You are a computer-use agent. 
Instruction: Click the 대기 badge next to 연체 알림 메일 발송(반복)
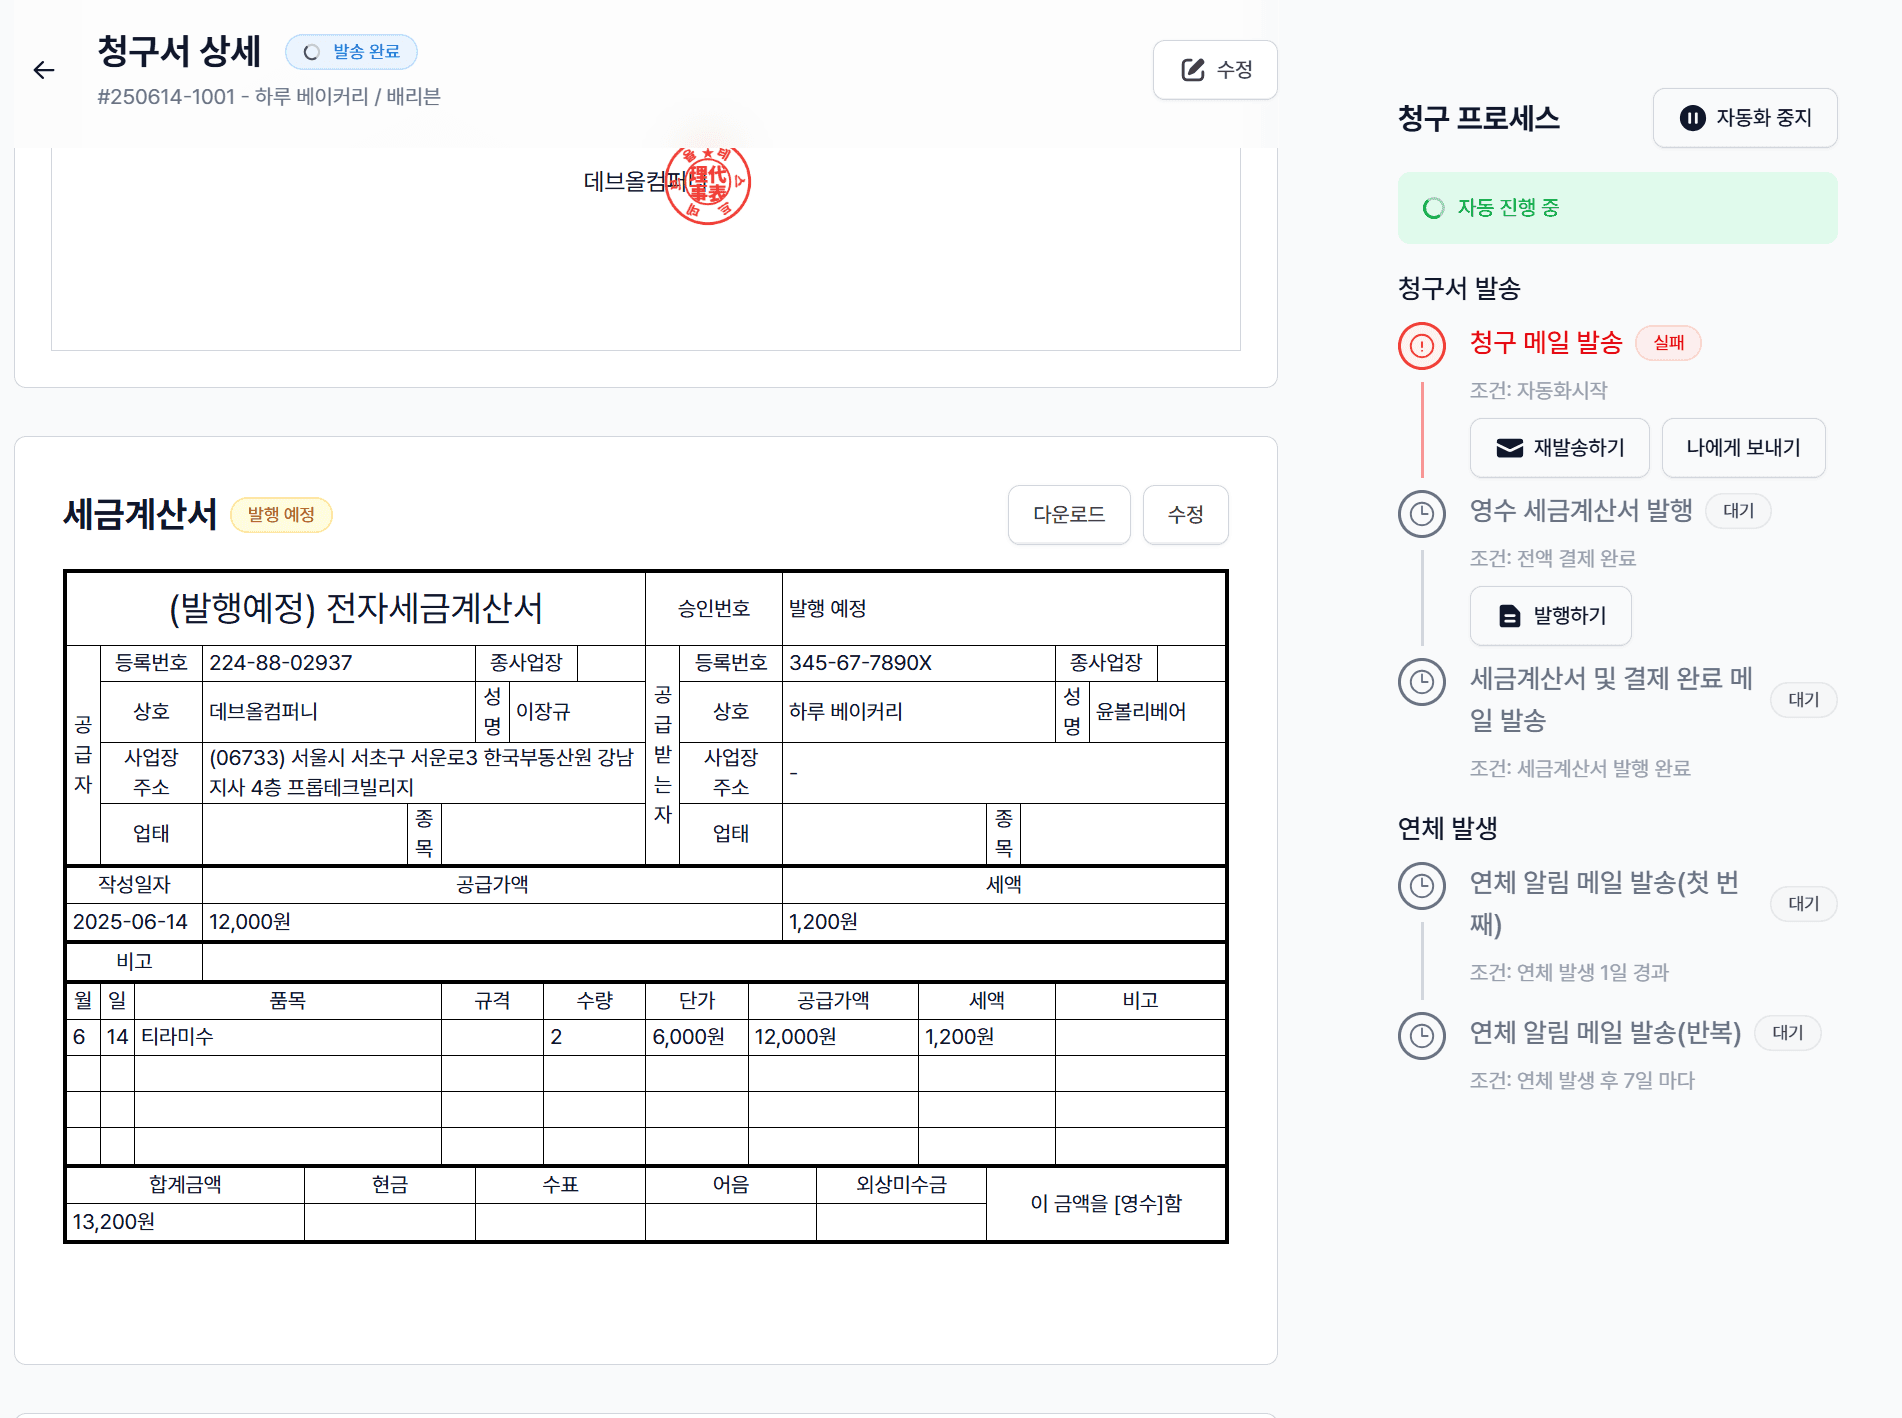(x=1788, y=1033)
